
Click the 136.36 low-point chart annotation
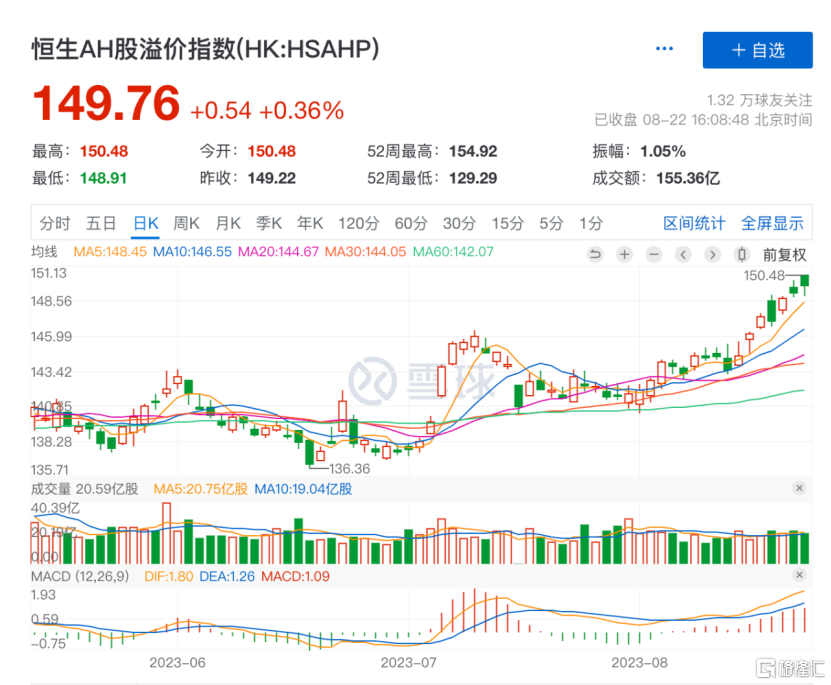[350, 469]
